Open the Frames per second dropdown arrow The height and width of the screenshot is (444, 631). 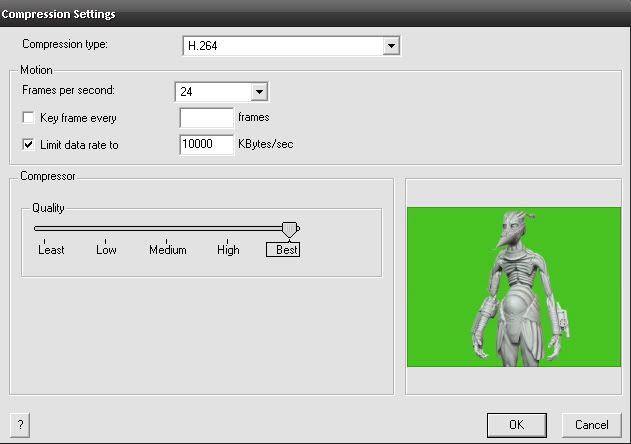click(259, 92)
